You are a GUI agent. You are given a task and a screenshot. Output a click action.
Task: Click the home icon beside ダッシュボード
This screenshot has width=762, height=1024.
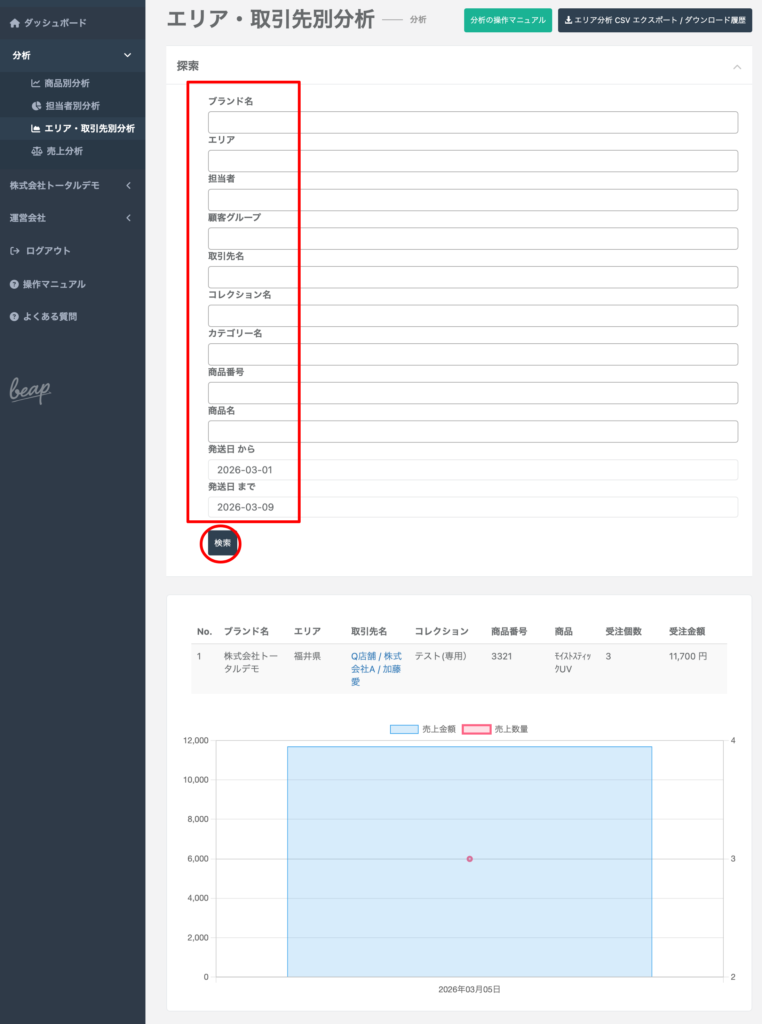coord(15,22)
